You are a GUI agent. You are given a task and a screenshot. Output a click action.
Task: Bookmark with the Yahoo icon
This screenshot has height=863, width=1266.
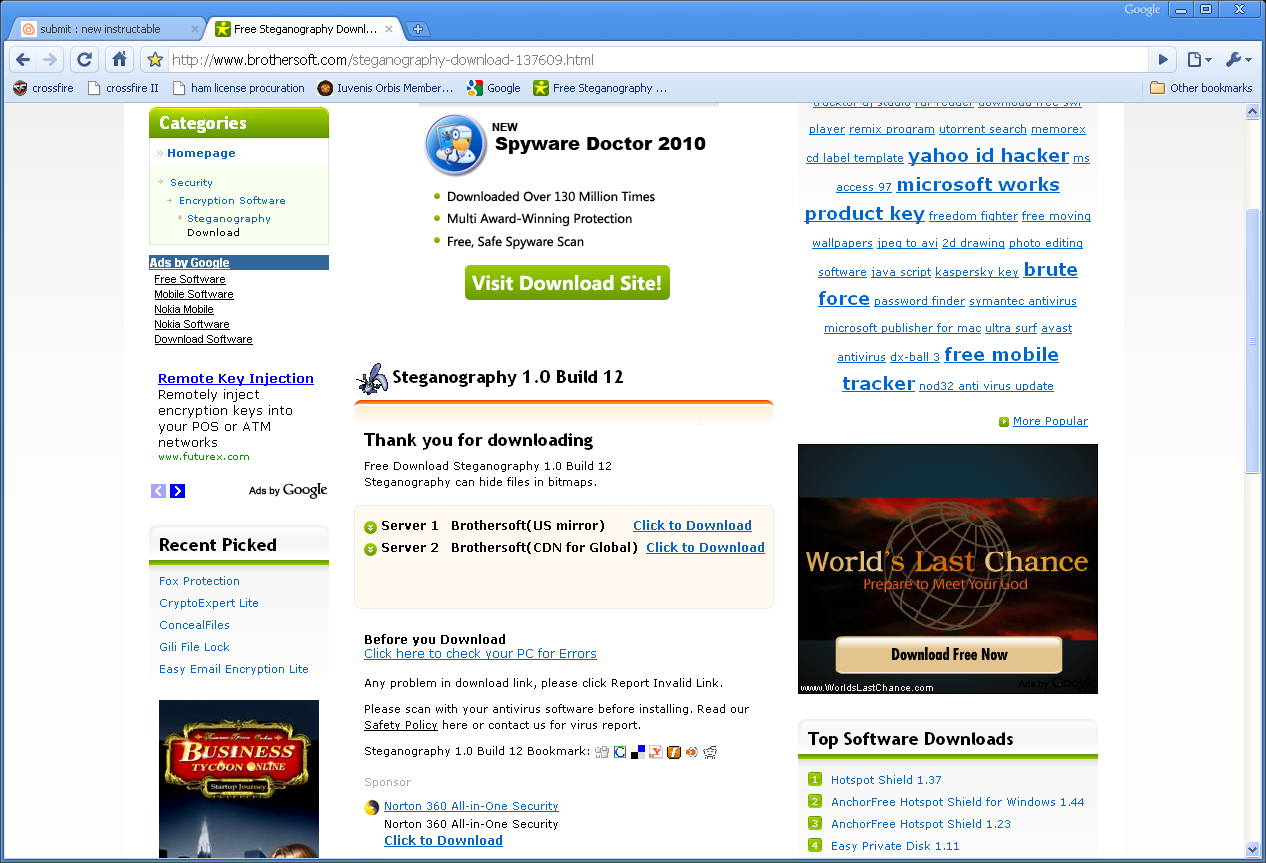pos(656,752)
